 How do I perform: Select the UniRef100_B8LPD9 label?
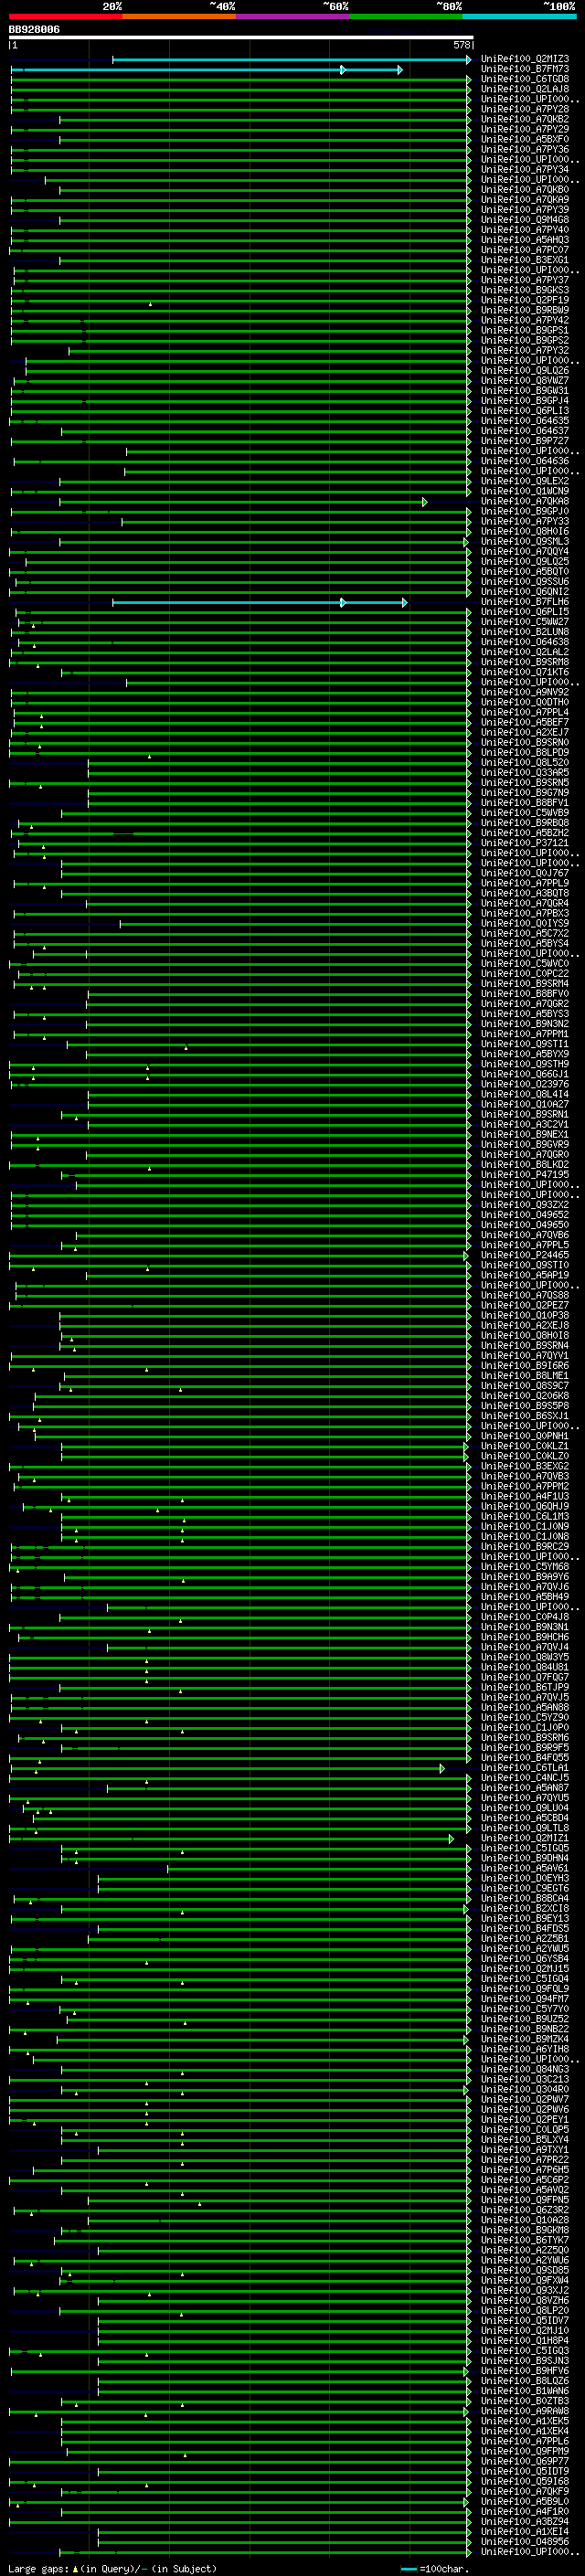[525, 753]
